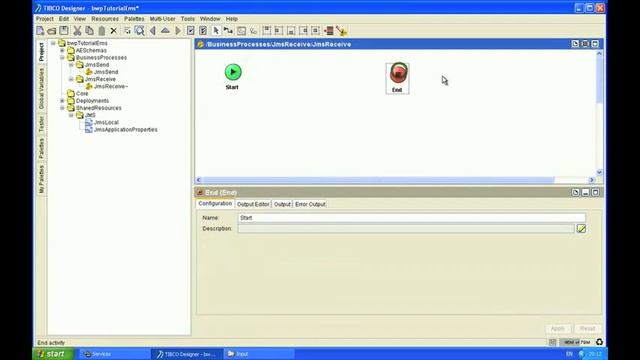Collapse the BusinessProcesses folder node
The height and width of the screenshot is (360, 640).
pyautogui.click(x=62, y=58)
